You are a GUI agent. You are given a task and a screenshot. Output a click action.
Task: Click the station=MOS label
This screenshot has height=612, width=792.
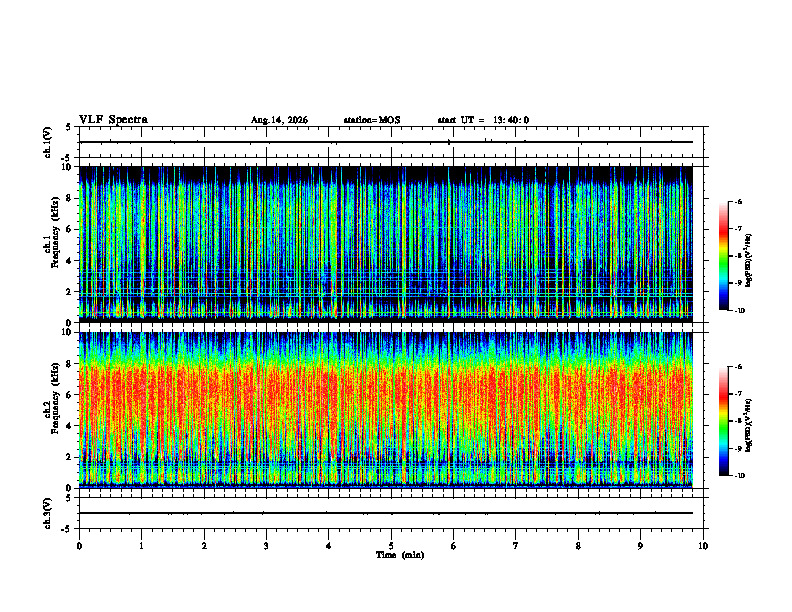pyautogui.click(x=372, y=120)
